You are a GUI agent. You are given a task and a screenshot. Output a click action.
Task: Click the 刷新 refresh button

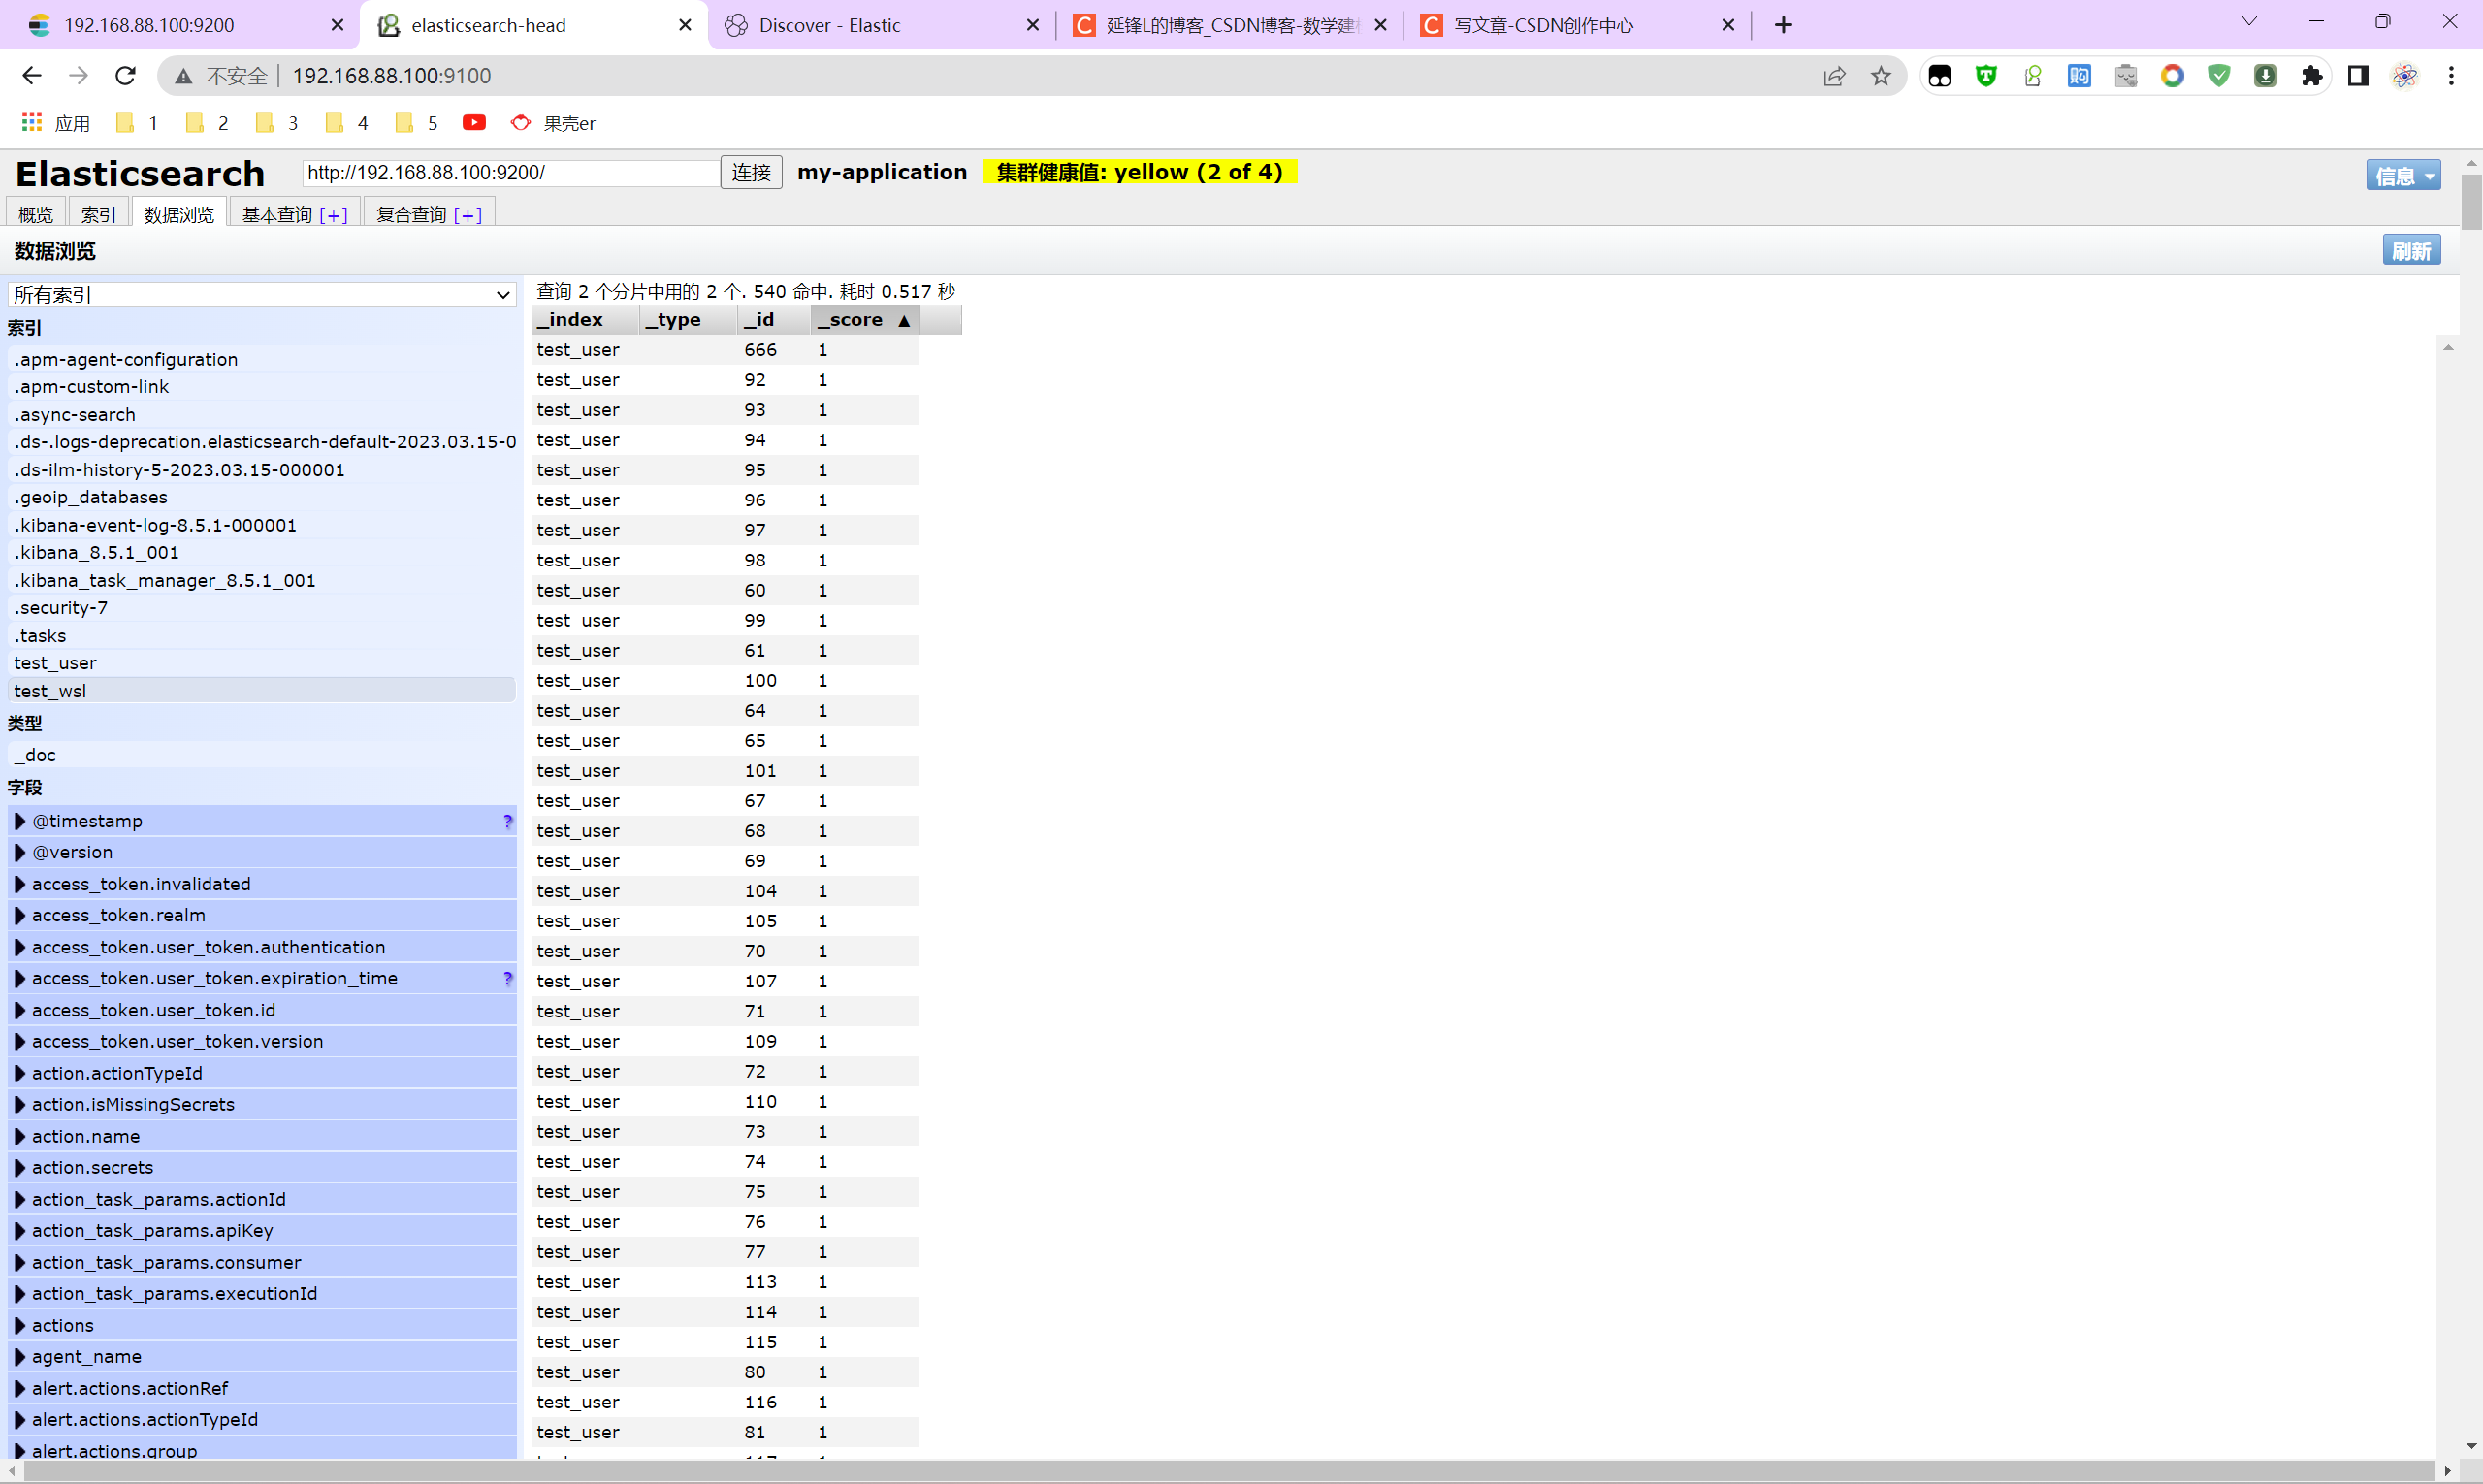pos(2412,249)
